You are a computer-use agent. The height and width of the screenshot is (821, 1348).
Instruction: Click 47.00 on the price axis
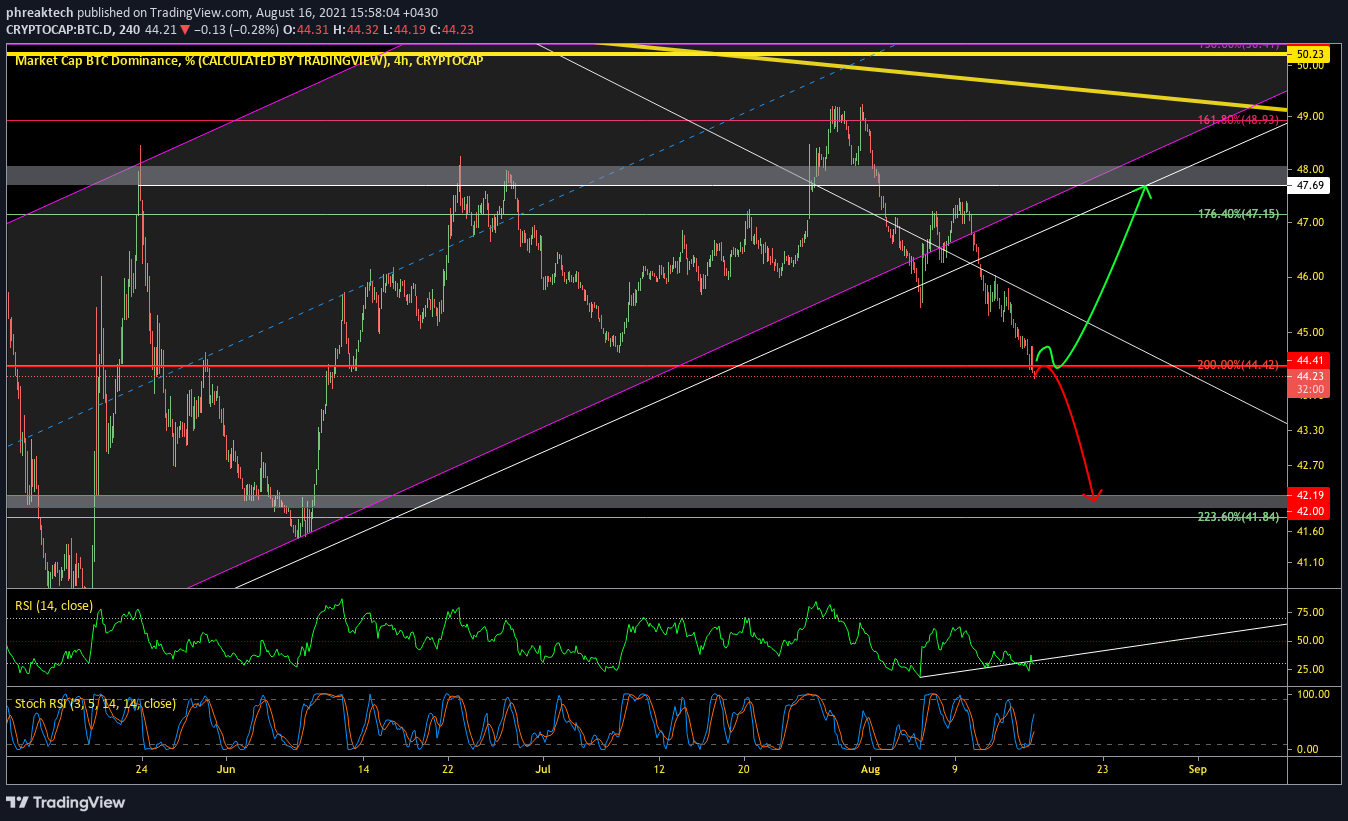point(1309,222)
